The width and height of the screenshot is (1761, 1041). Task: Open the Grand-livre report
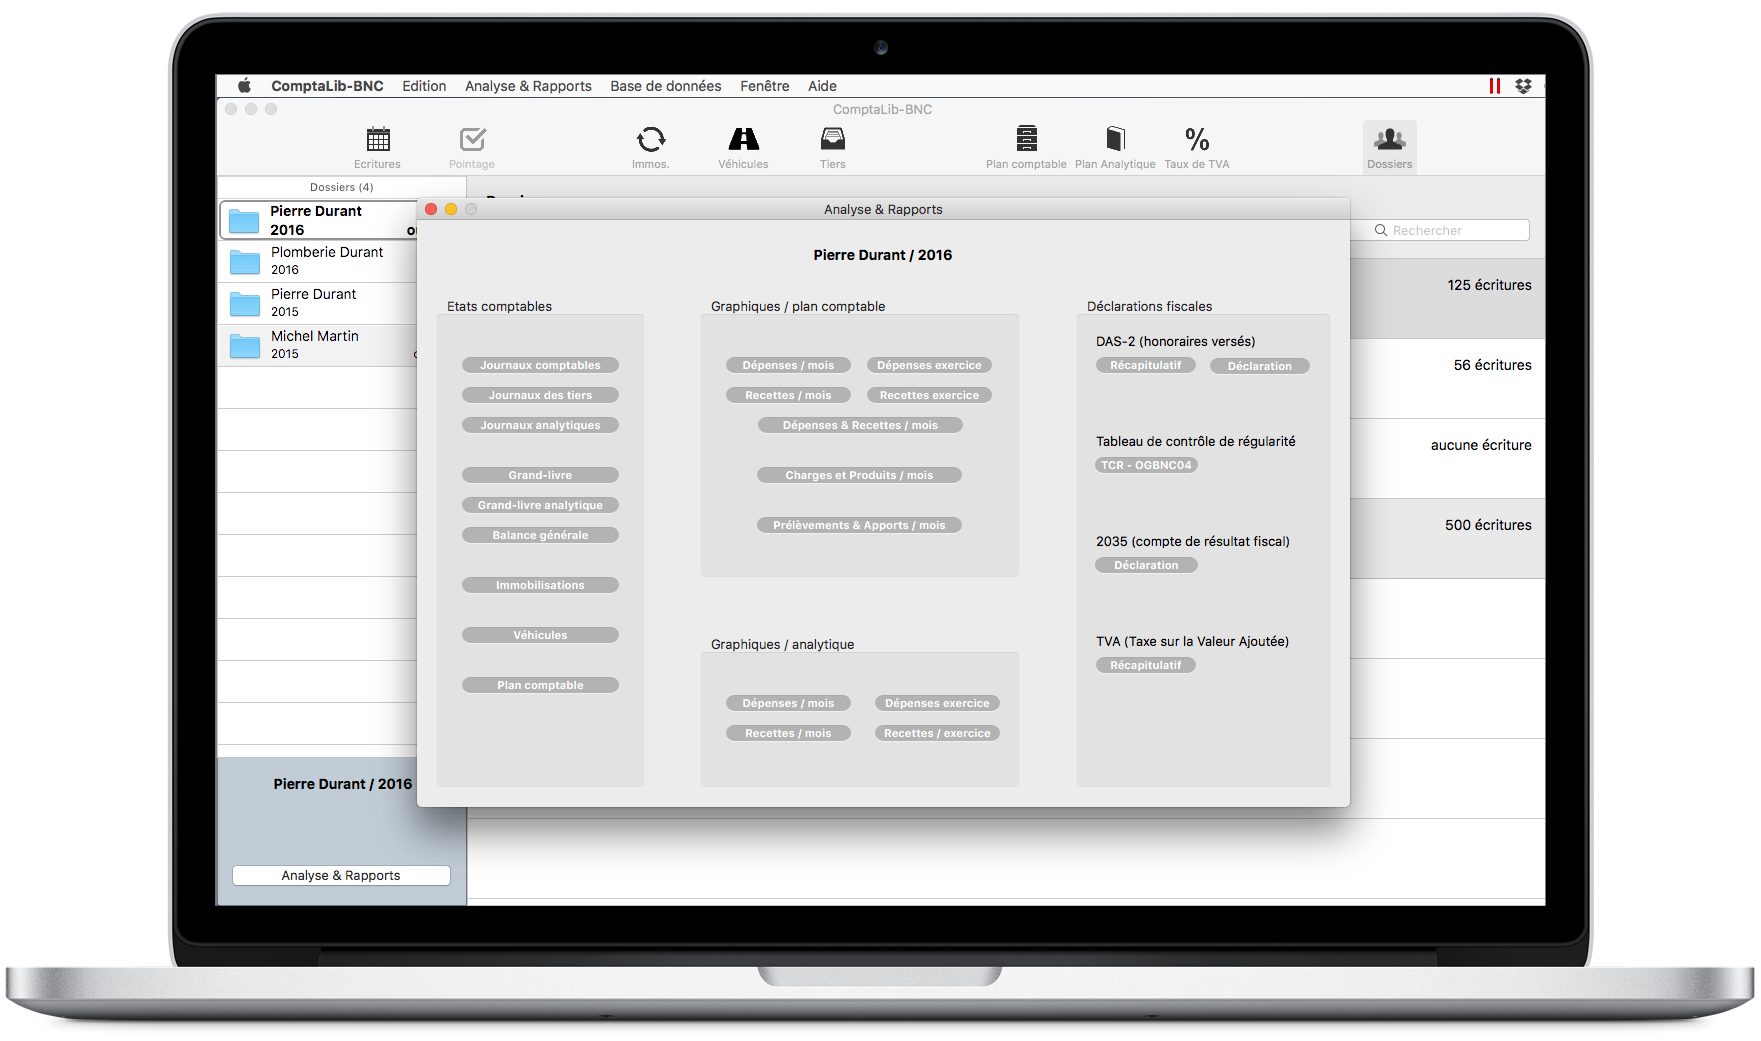tap(540, 475)
